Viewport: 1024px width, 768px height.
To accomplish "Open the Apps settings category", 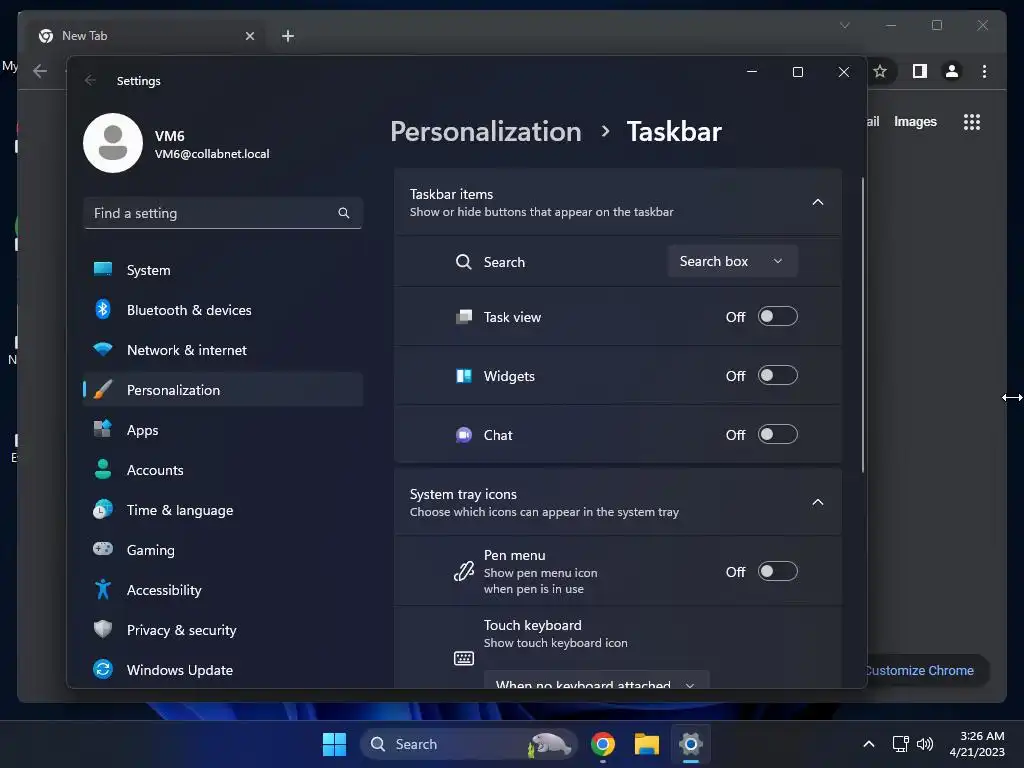I will pyautogui.click(x=222, y=430).
